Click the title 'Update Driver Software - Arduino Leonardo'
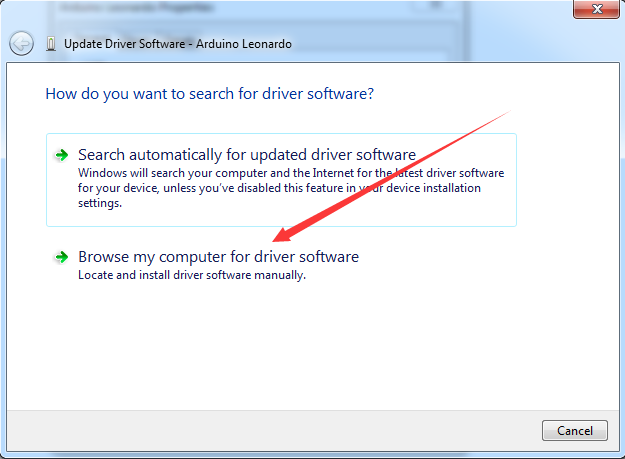625x459 pixels. 178,44
